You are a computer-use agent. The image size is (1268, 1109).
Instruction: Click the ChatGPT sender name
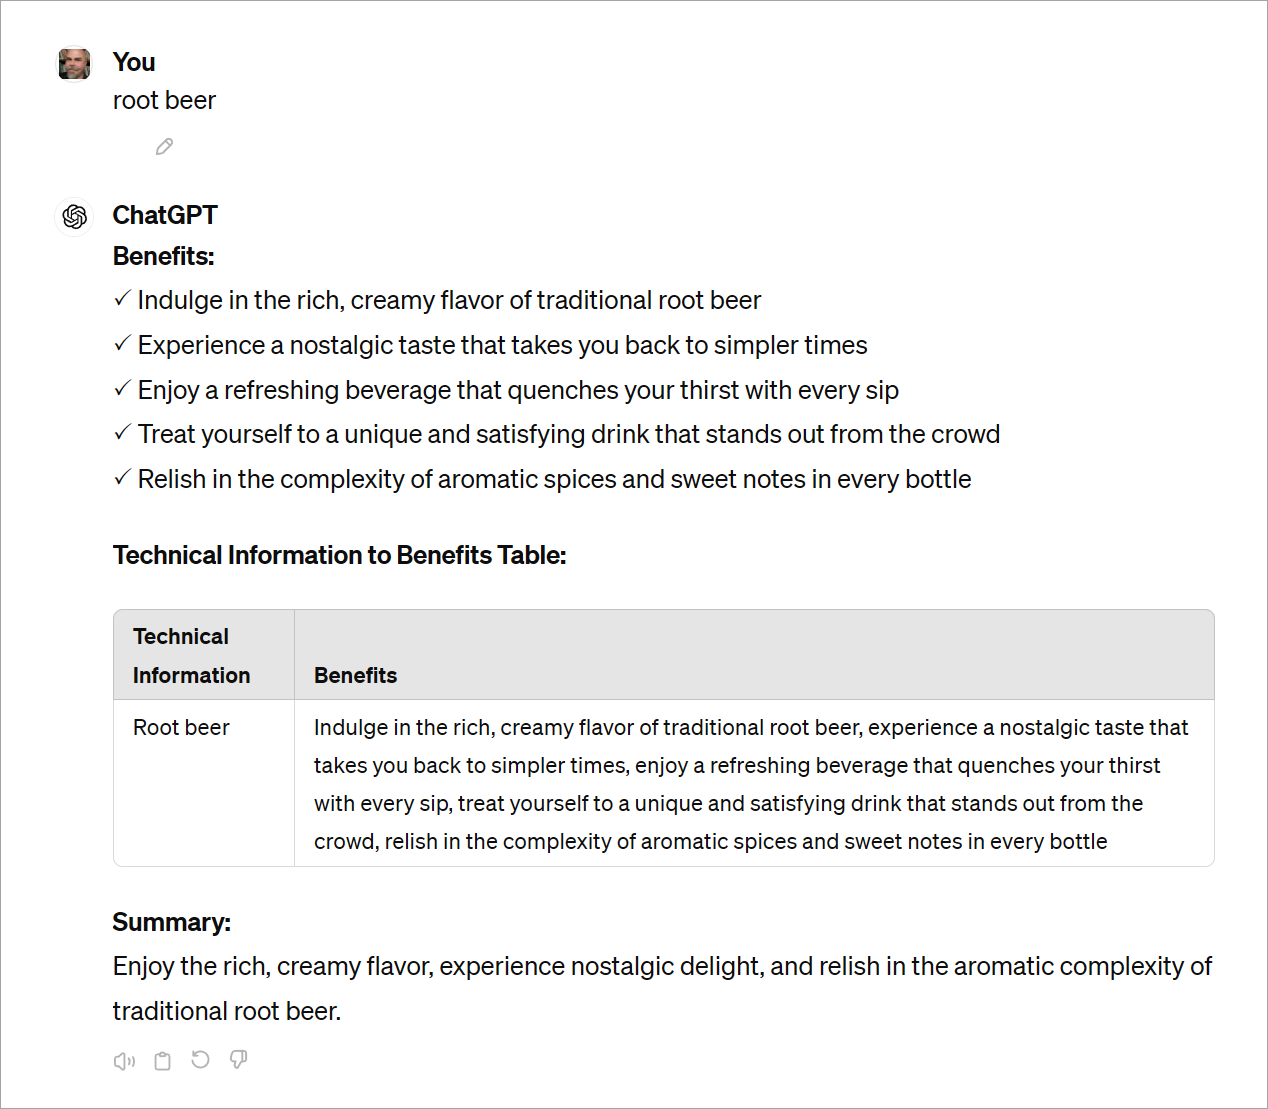pyautogui.click(x=165, y=215)
